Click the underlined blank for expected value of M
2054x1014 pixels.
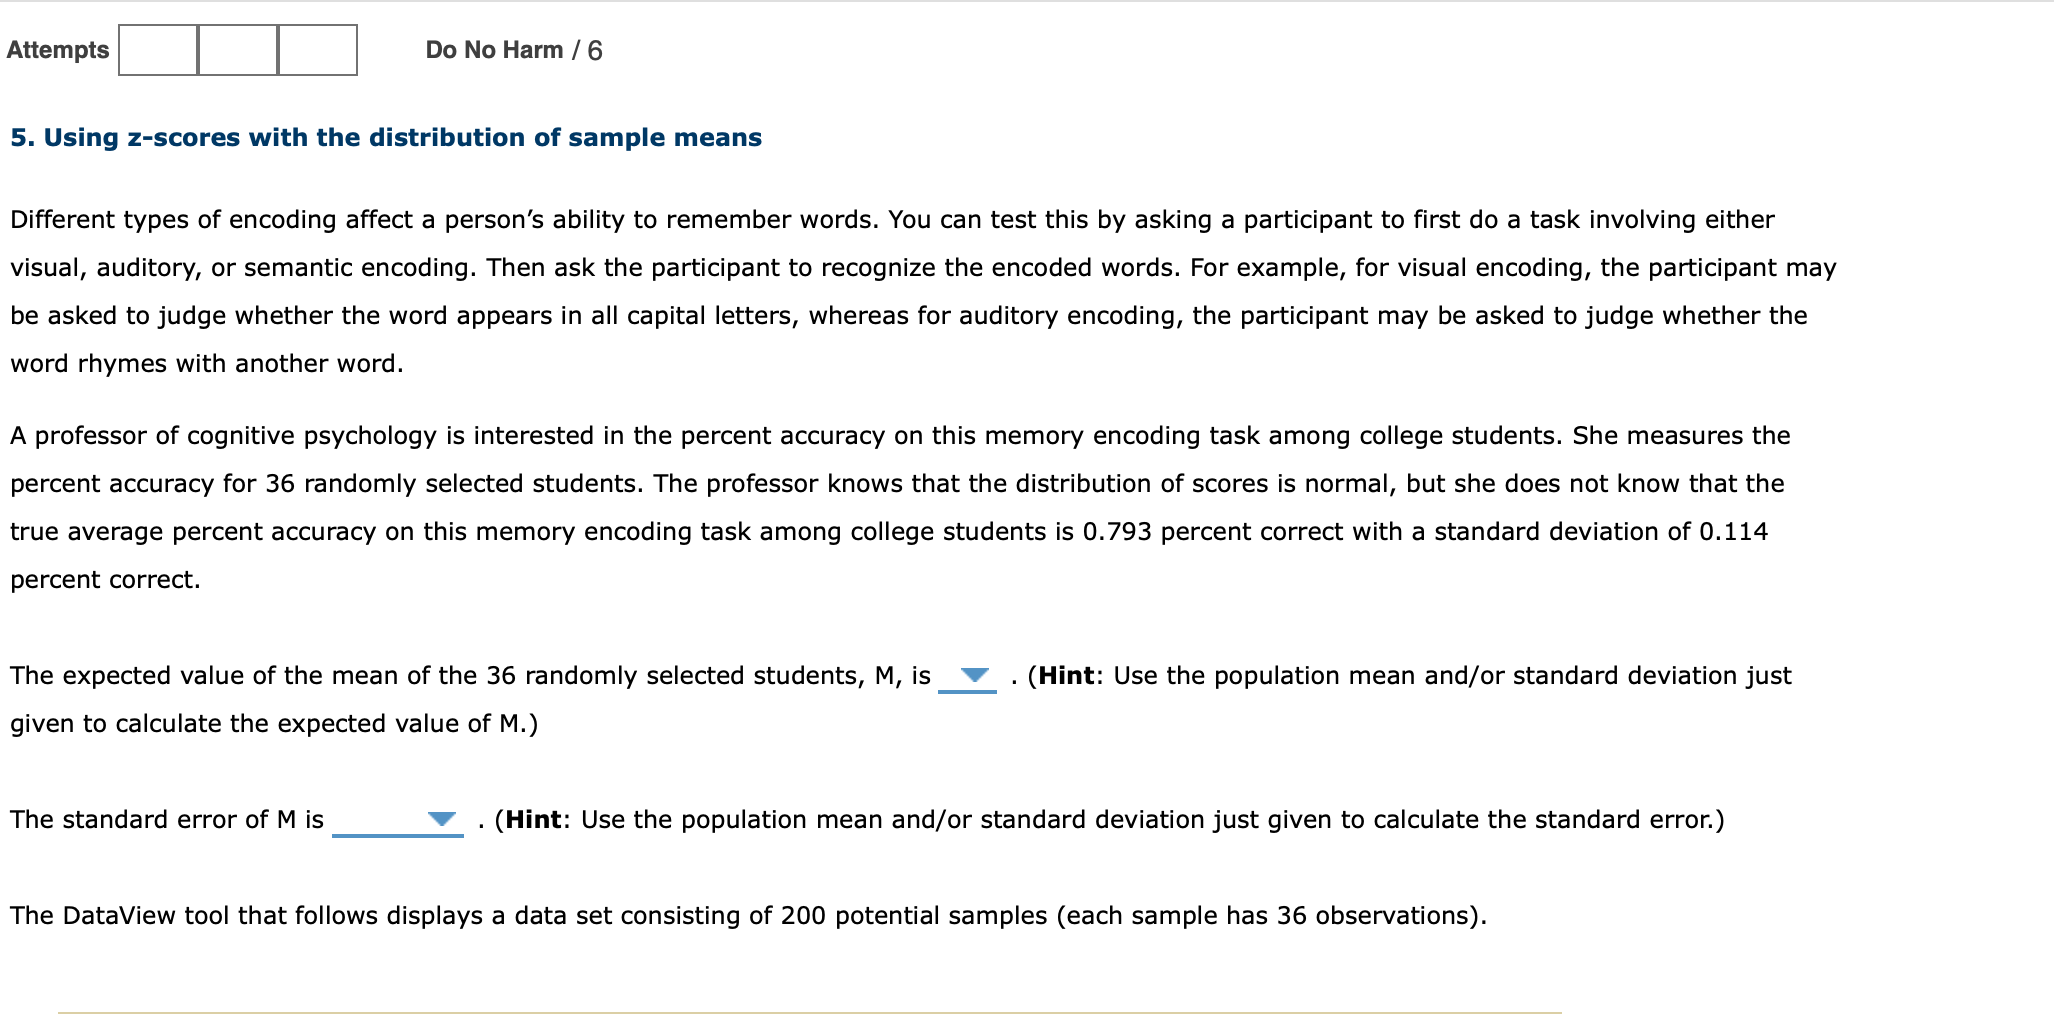click(965, 690)
